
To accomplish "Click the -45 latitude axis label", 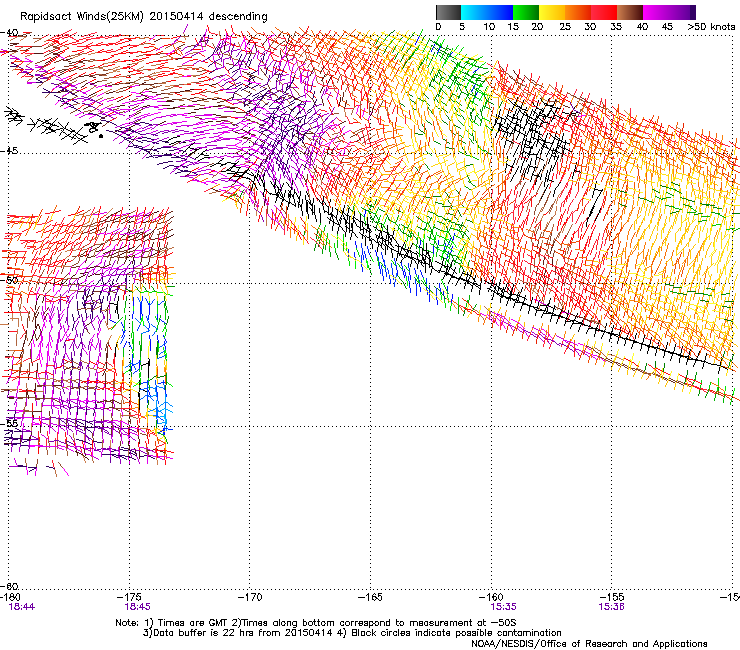I will 9,151.
